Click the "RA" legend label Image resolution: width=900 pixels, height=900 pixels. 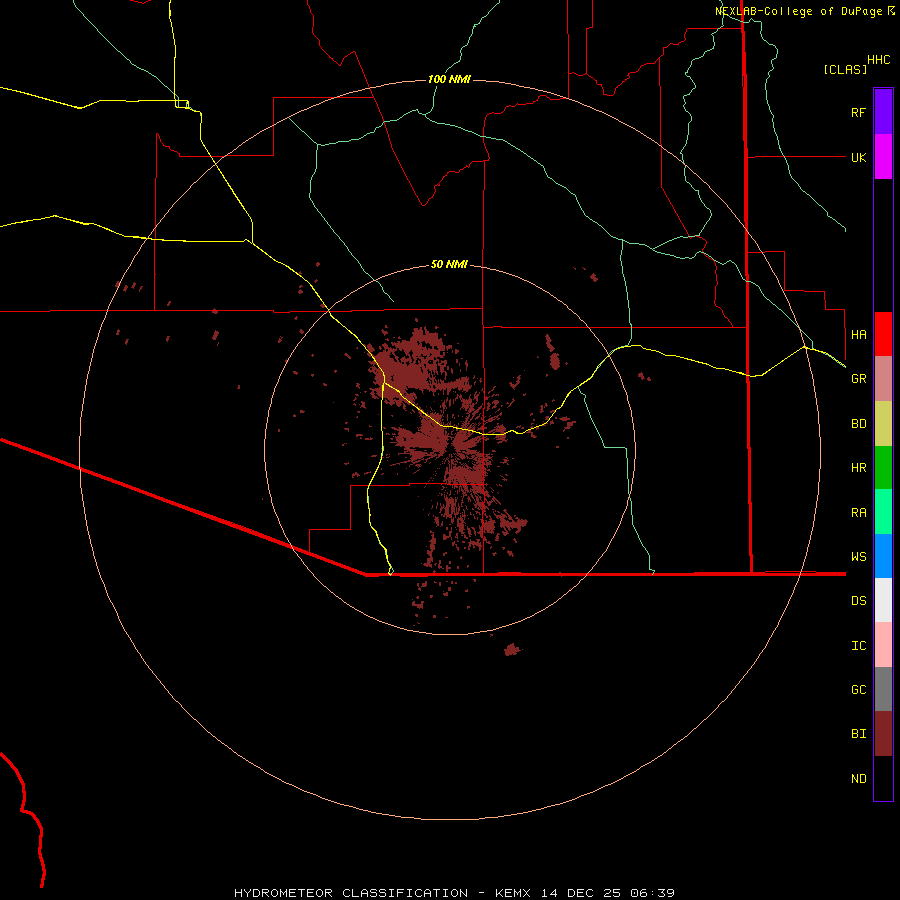click(858, 513)
